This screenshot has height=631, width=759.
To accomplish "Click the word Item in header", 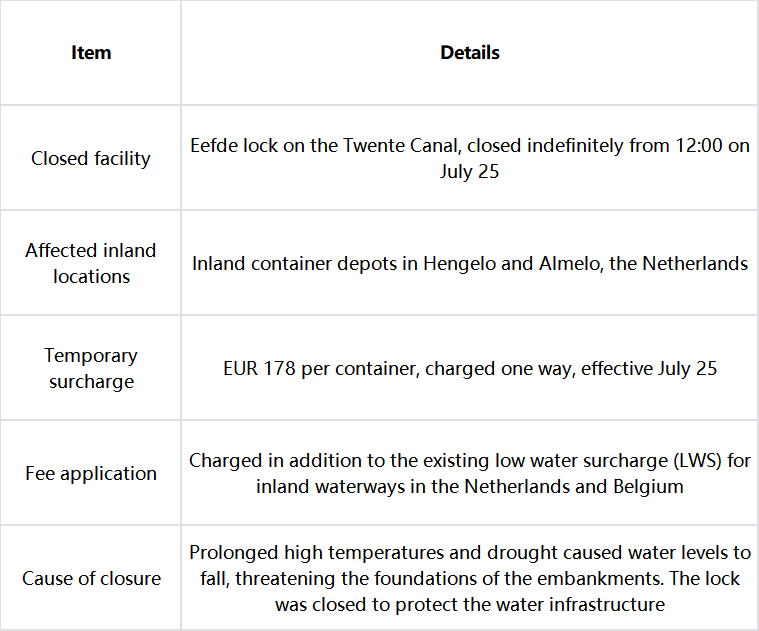I will tap(91, 52).
